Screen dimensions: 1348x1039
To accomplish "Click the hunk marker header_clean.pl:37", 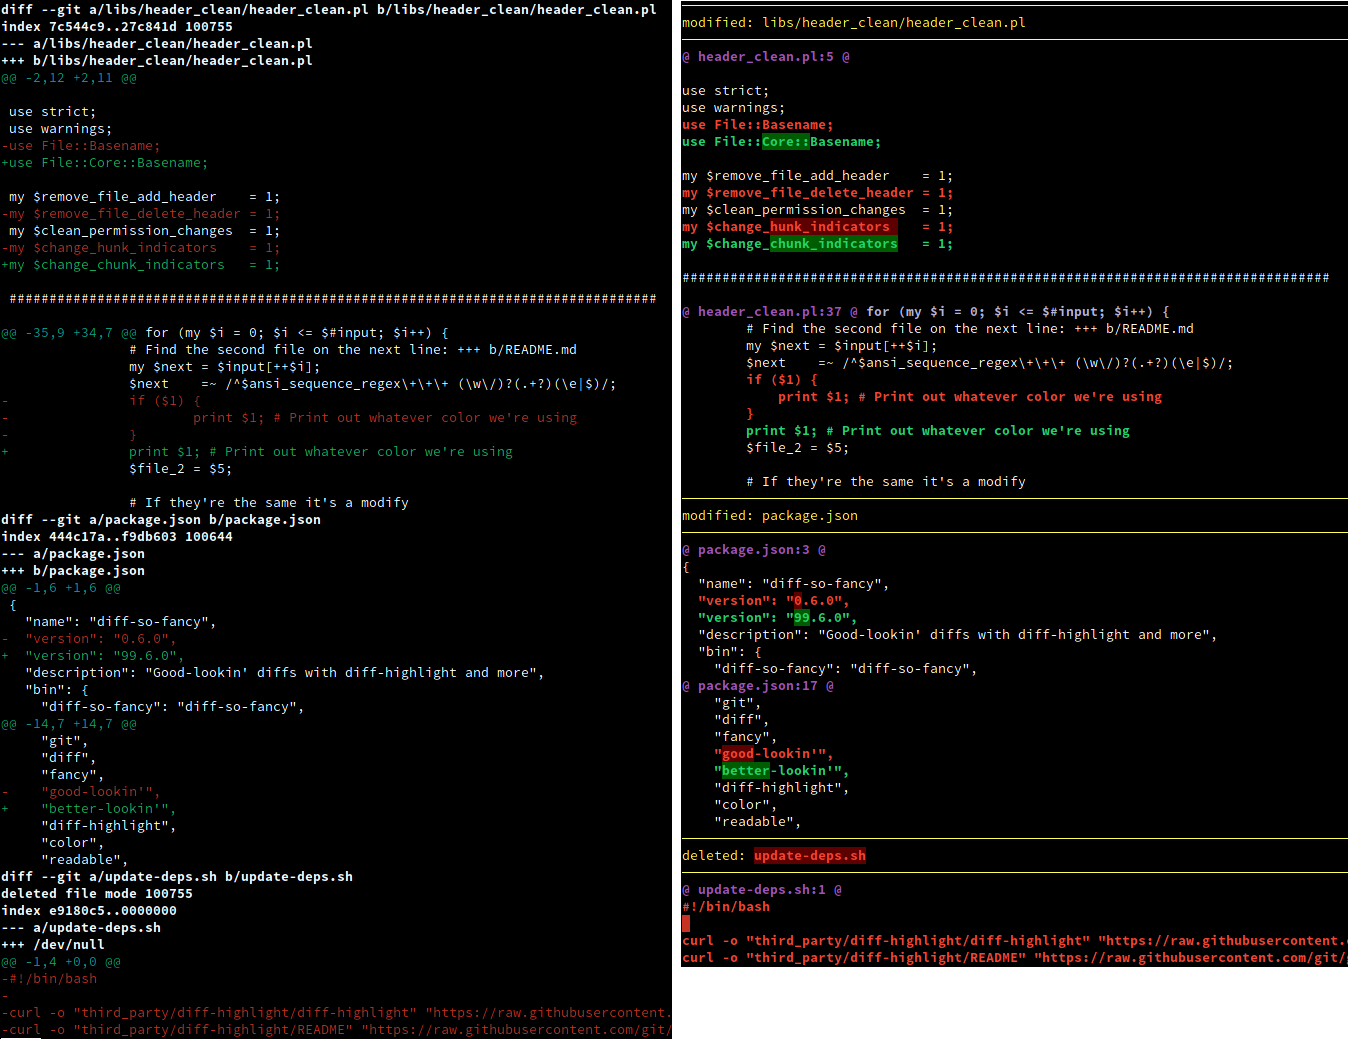I will tap(770, 311).
